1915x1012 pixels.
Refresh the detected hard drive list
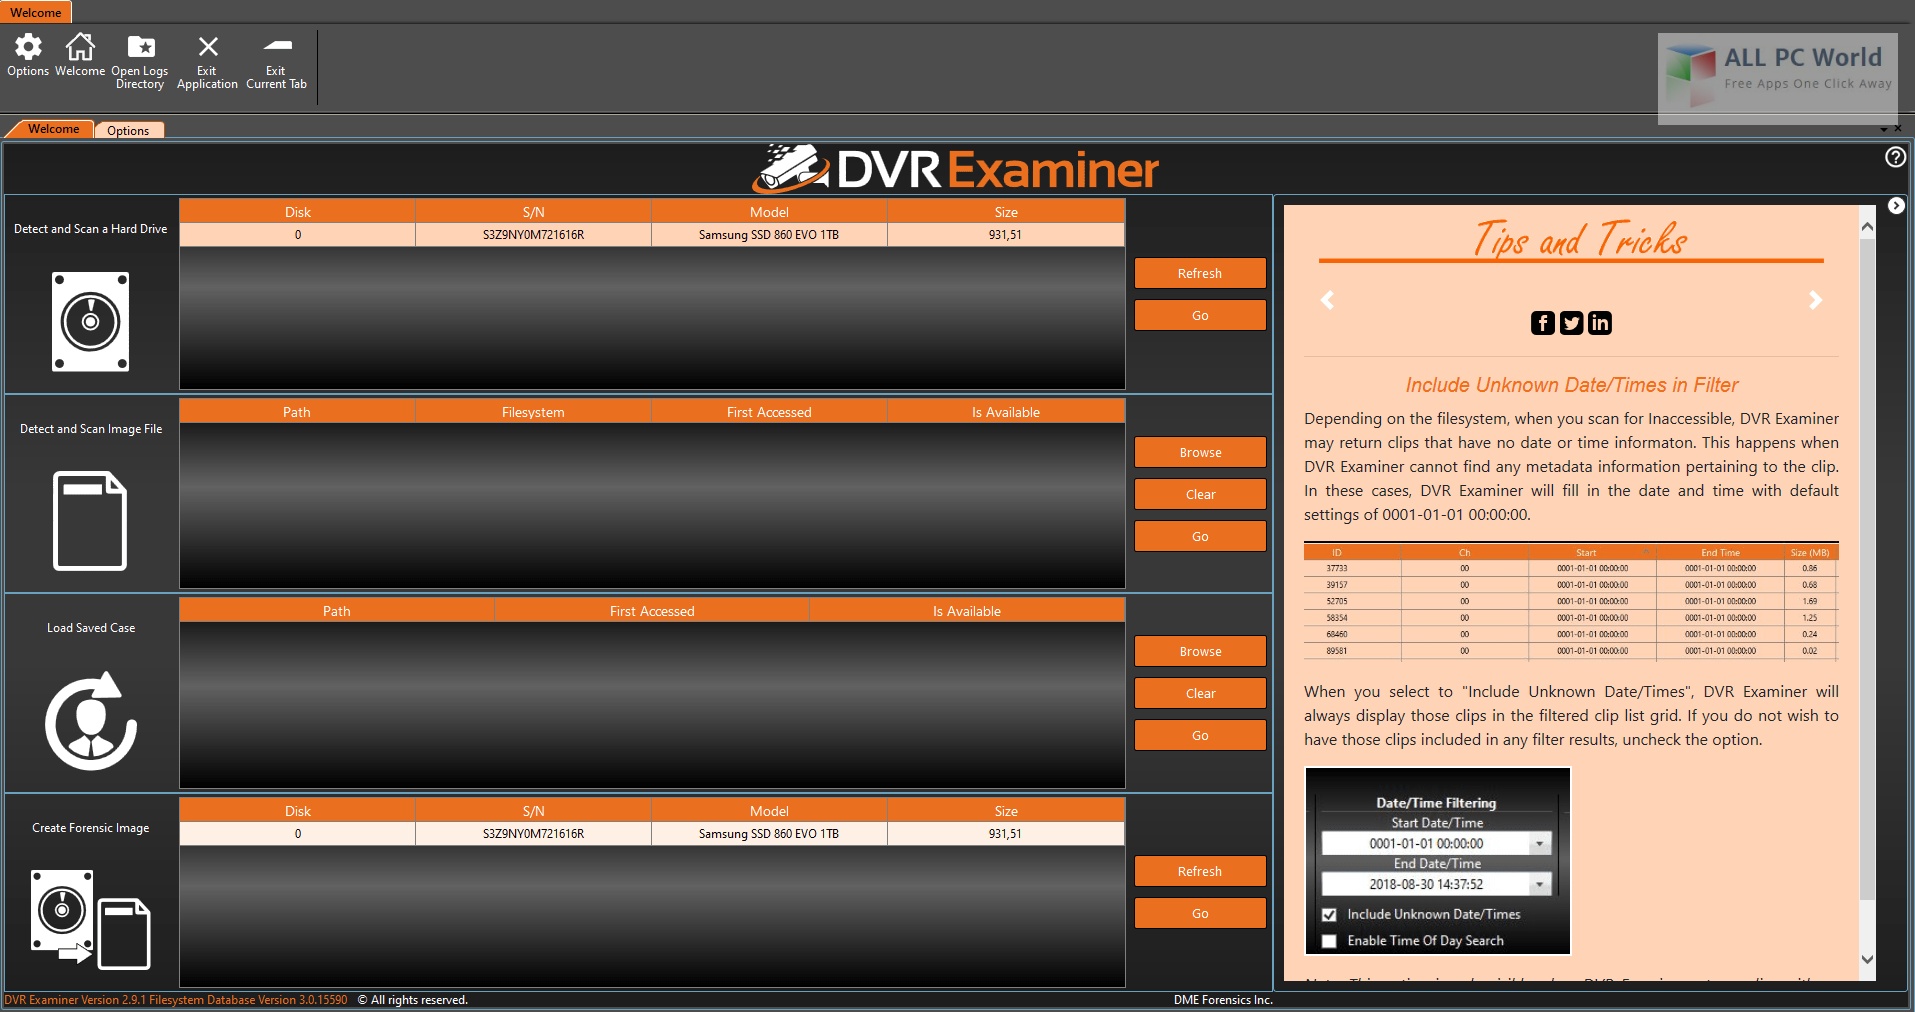[x=1199, y=272]
